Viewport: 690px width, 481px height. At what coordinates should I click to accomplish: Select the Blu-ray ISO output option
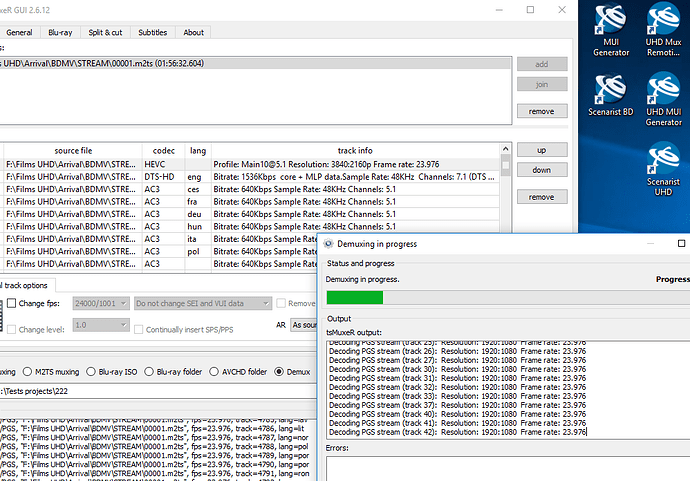coord(91,372)
